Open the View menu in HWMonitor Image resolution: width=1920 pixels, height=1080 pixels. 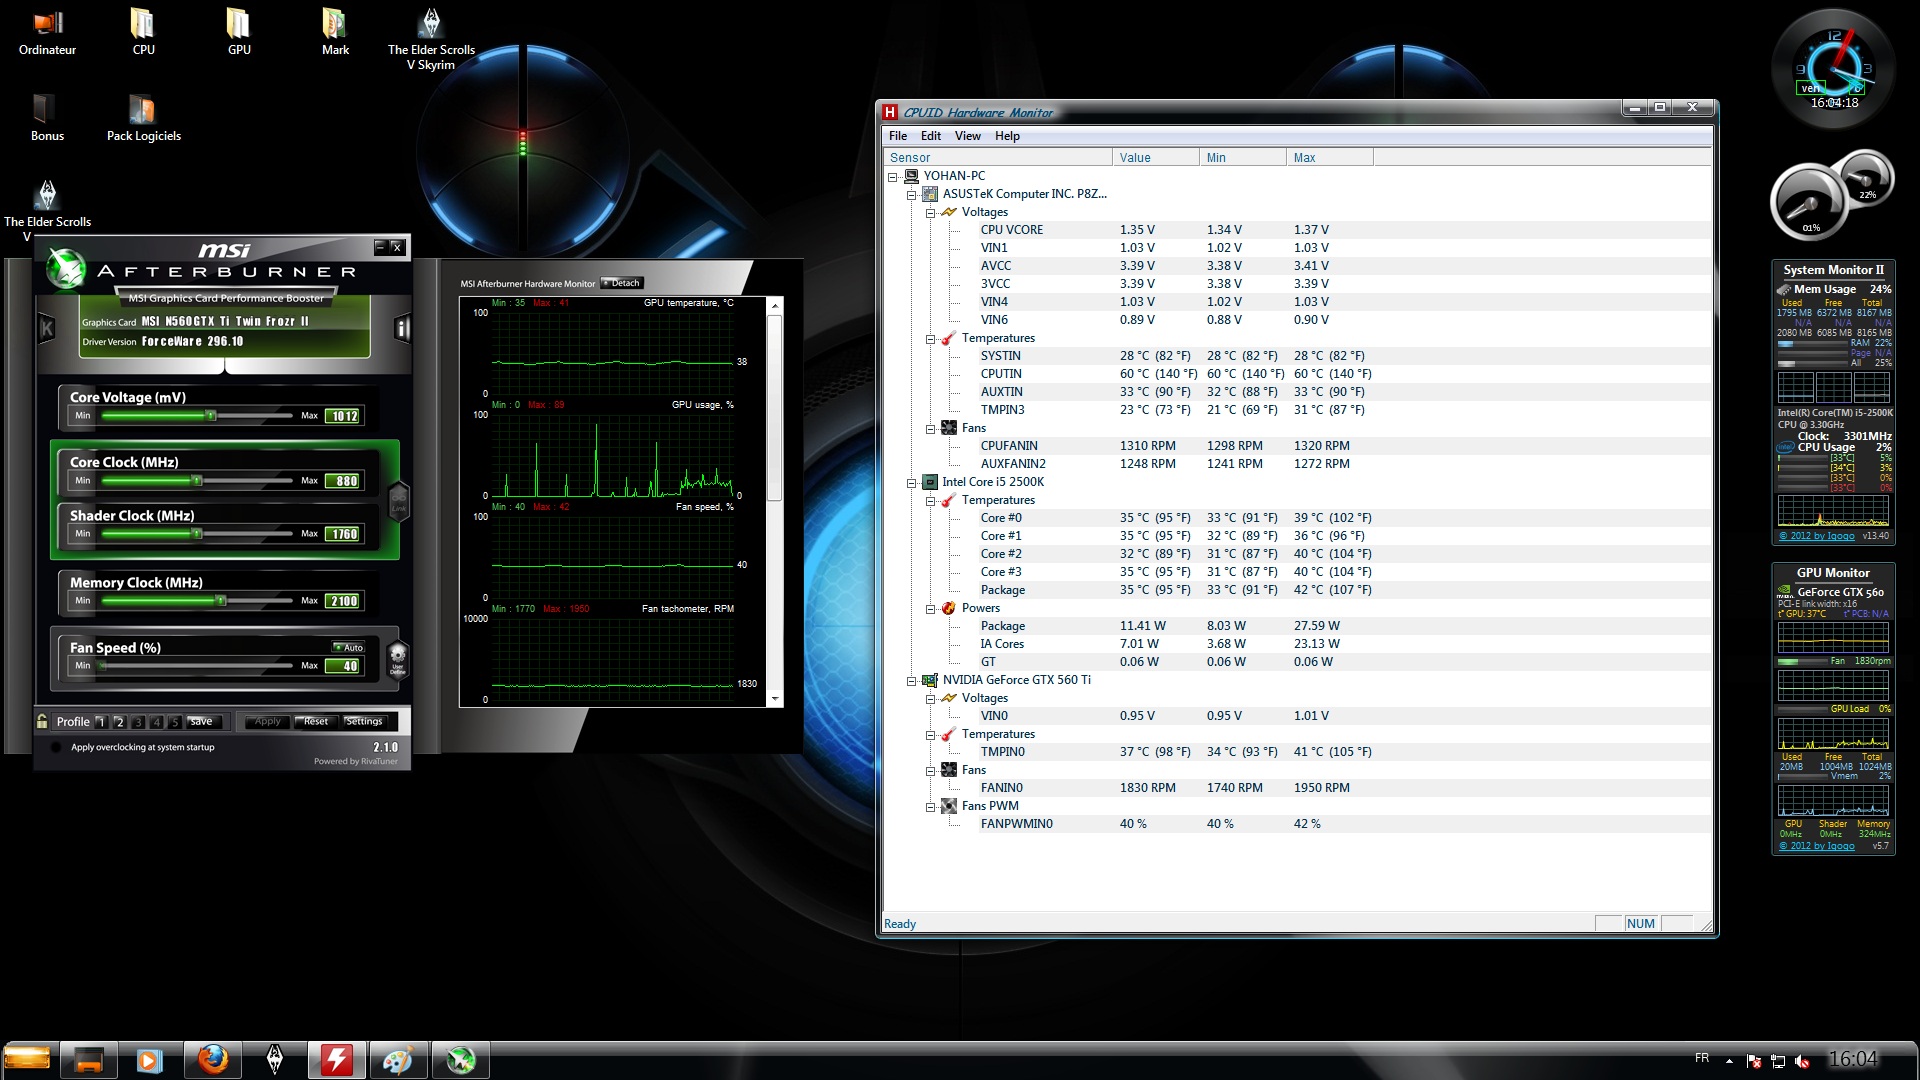(x=967, y=136)
